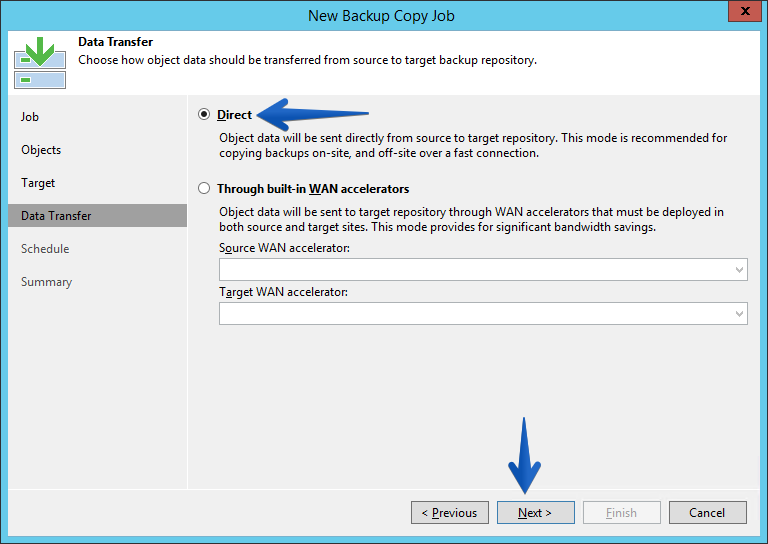
Task: Click the Previous button
Action: coord(450,513)
